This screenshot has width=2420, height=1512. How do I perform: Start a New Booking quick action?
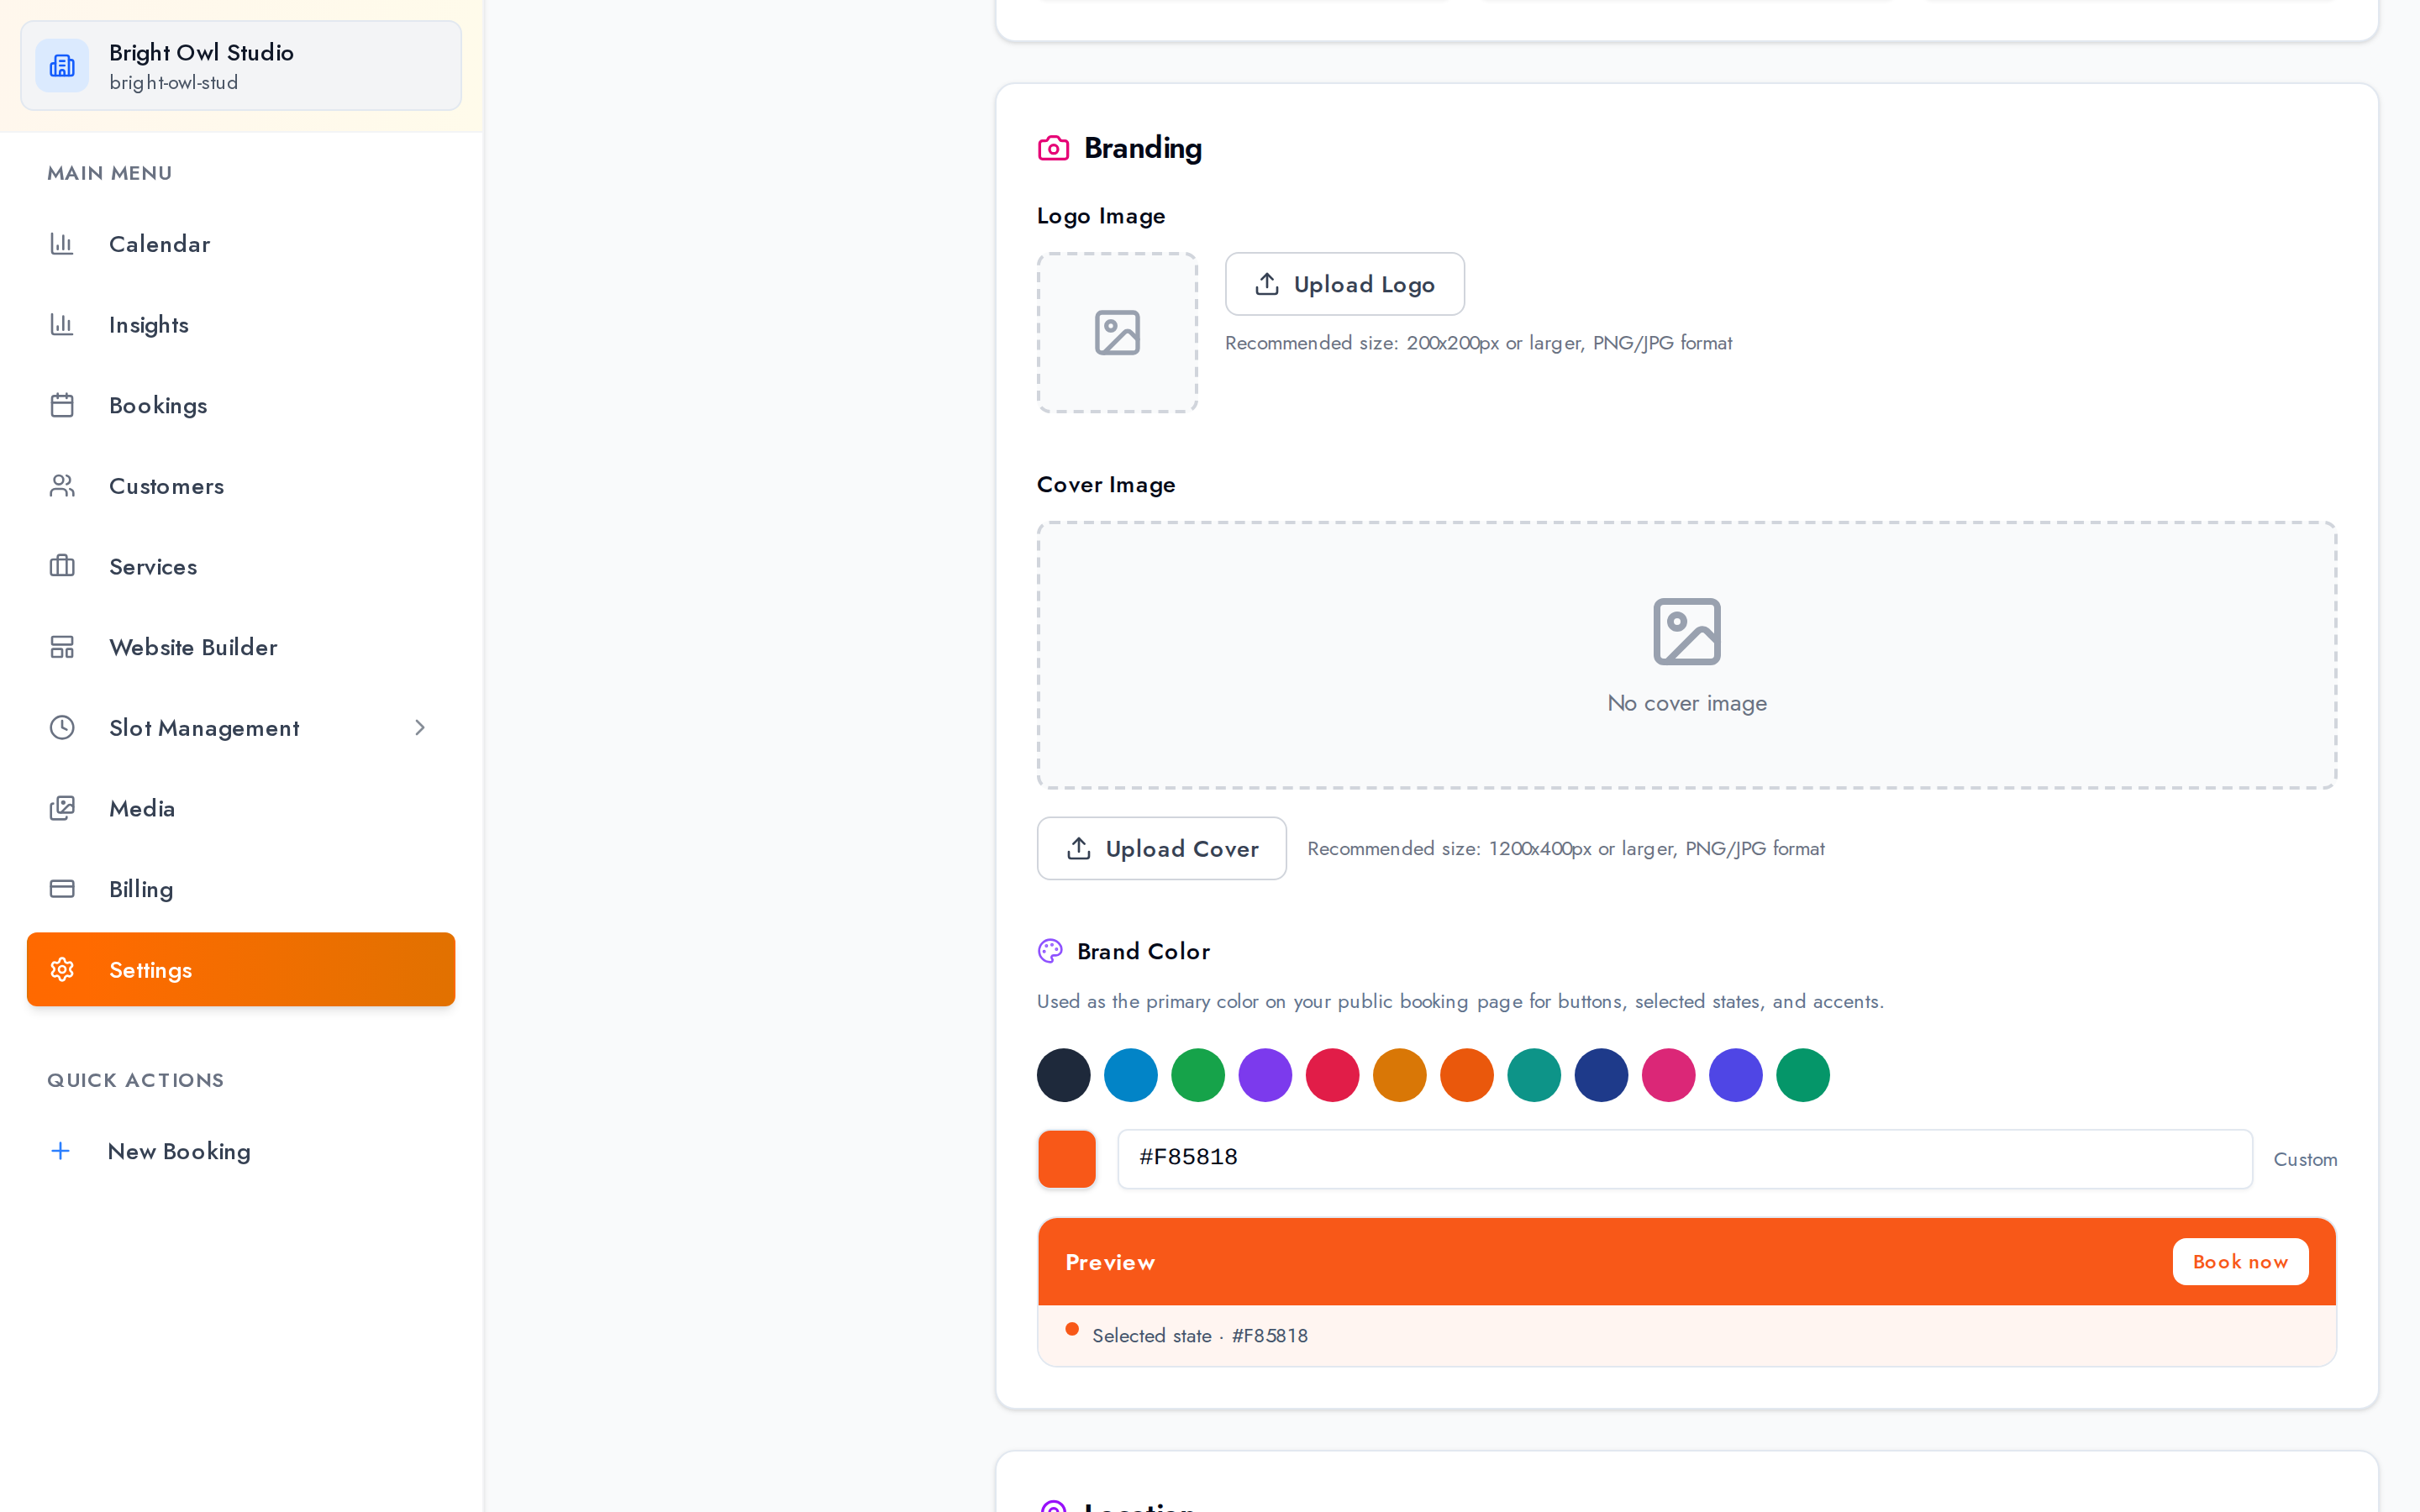[241, 1151]
